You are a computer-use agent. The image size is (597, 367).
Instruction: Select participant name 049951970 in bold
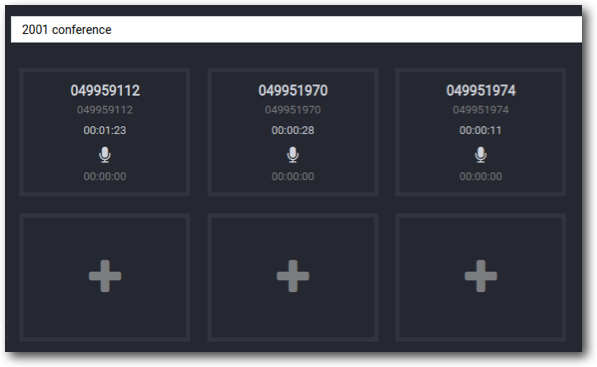coord(293,91)
